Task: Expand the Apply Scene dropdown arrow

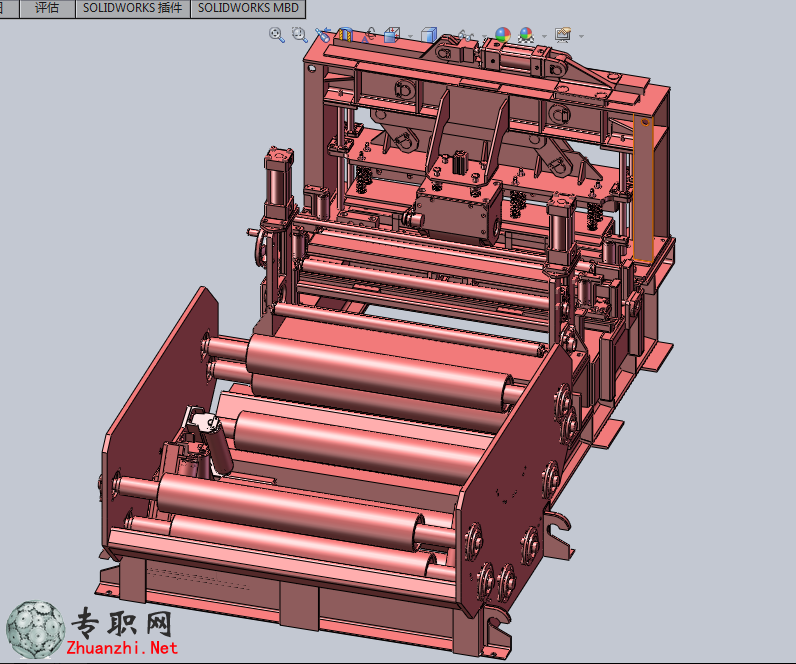Action: (x=544, y=37)
